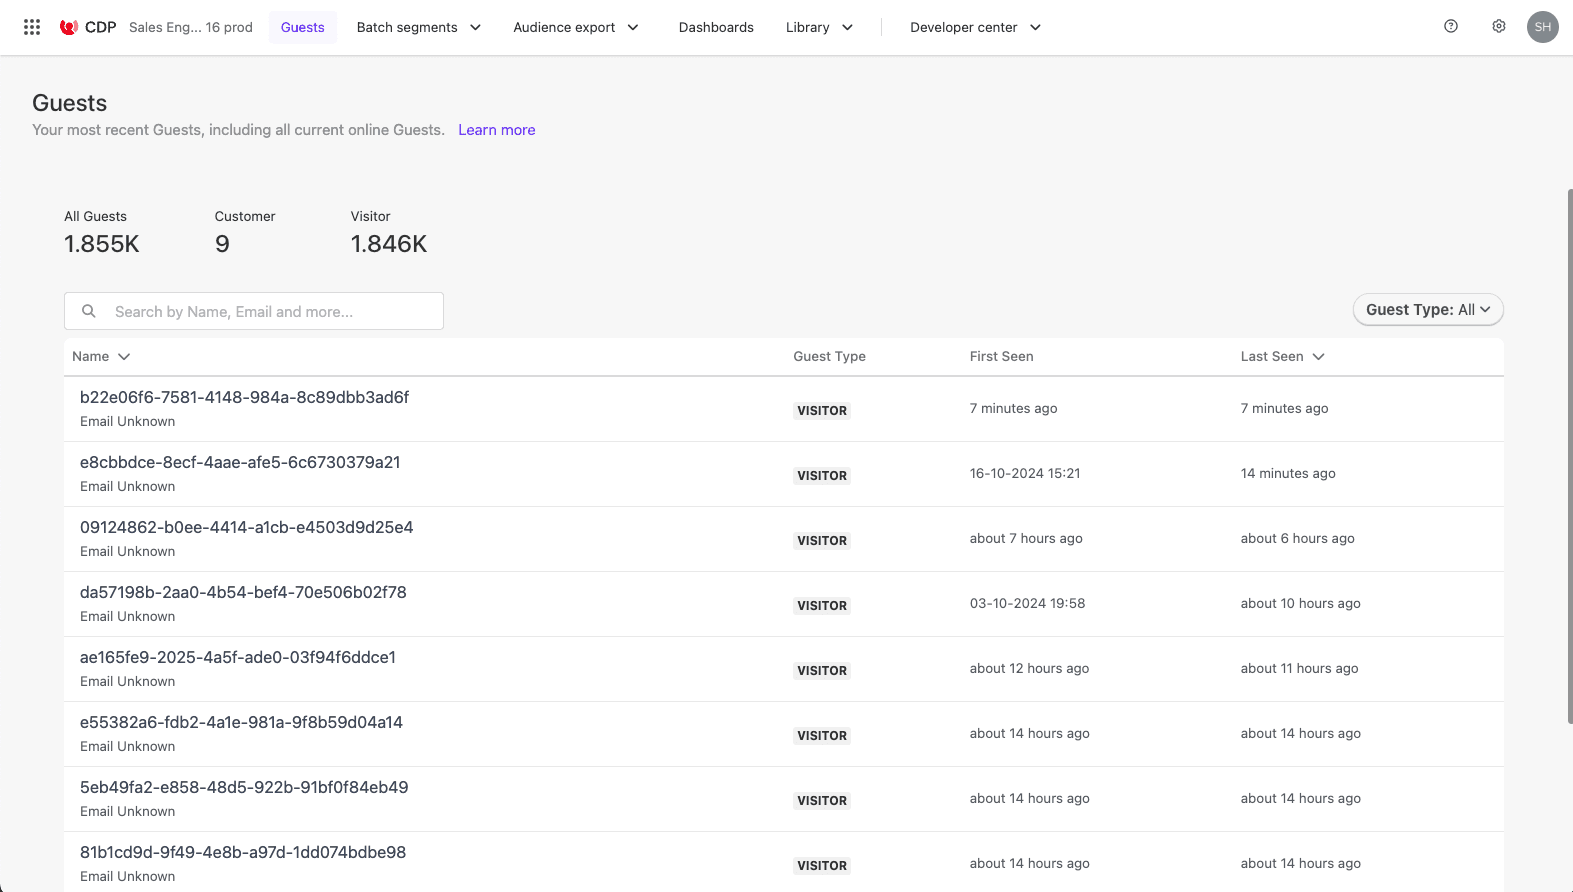Expand the Batch segments menu

coord(418,27)
